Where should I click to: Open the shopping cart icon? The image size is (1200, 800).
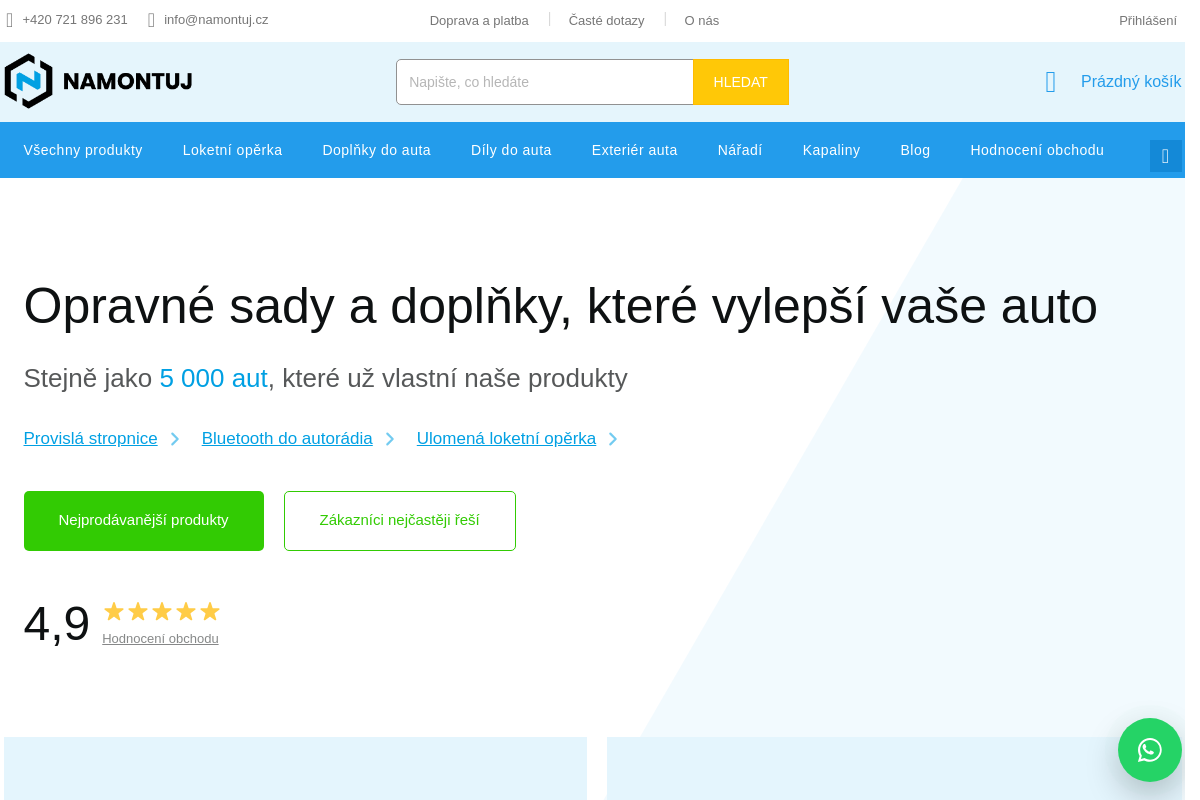tap(1050, 82)
